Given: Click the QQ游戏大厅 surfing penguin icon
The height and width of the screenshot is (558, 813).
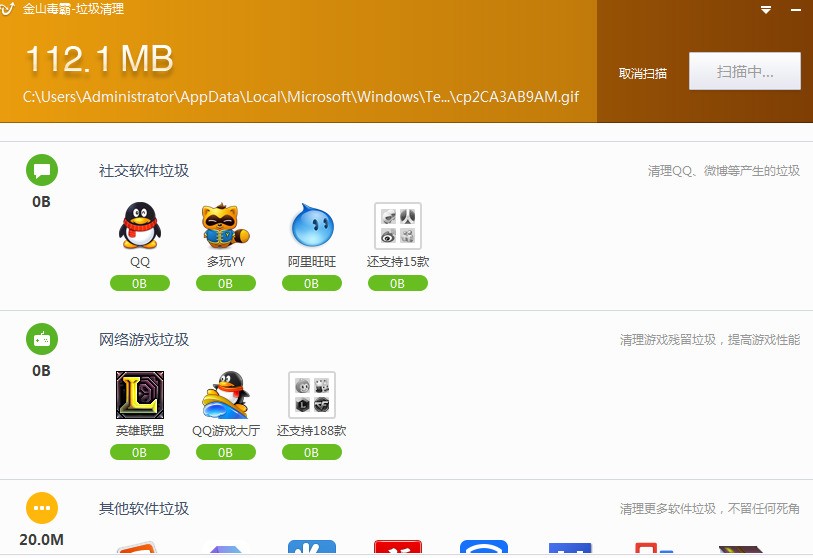Looking at the screenshot, I should pyautogui.click(x=226, y=395).
